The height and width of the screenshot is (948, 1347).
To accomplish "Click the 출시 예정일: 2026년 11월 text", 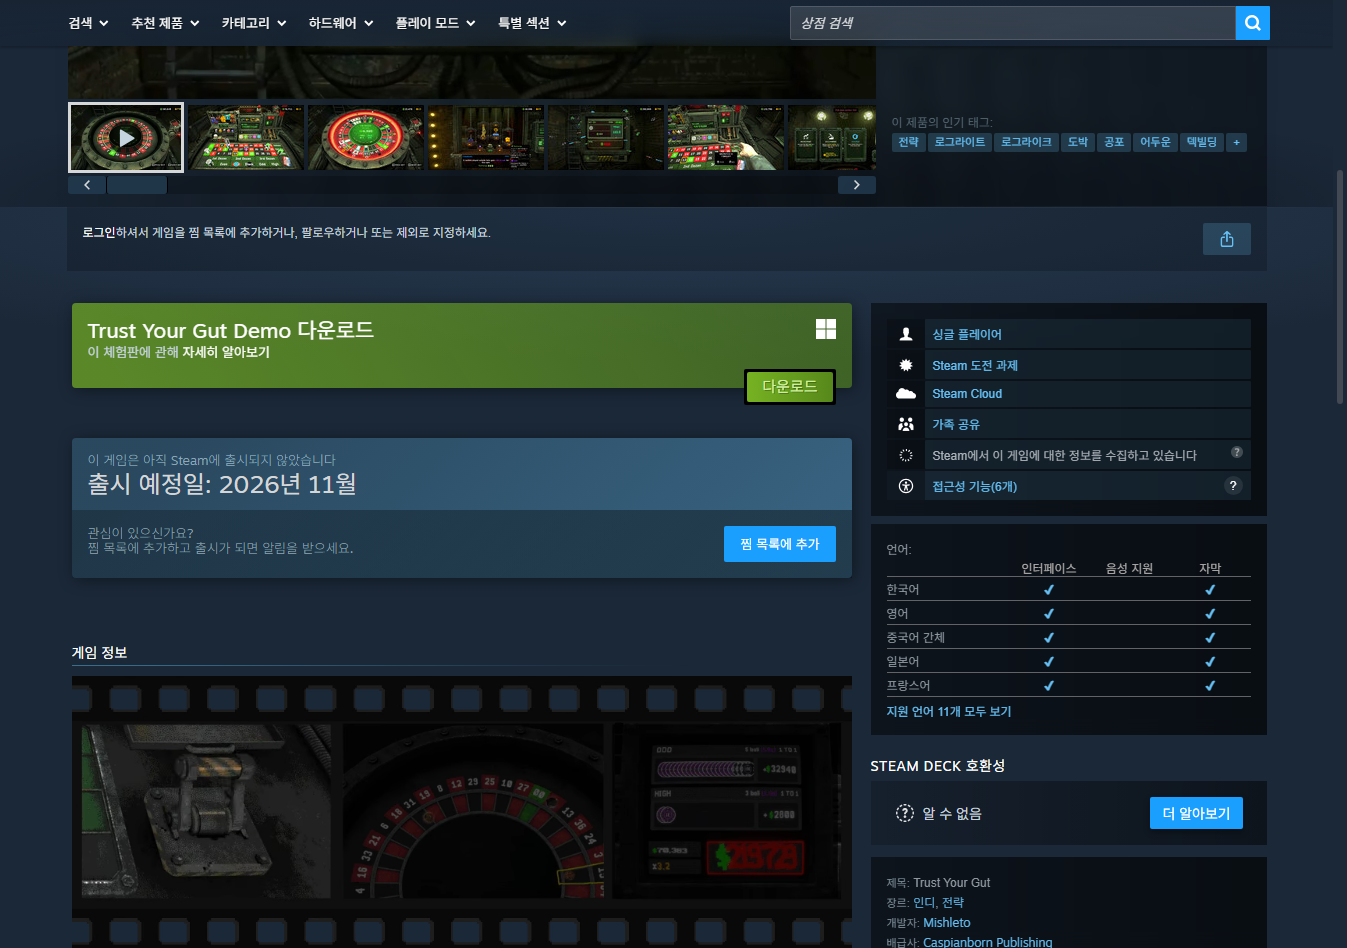I will tap(222, 485).
